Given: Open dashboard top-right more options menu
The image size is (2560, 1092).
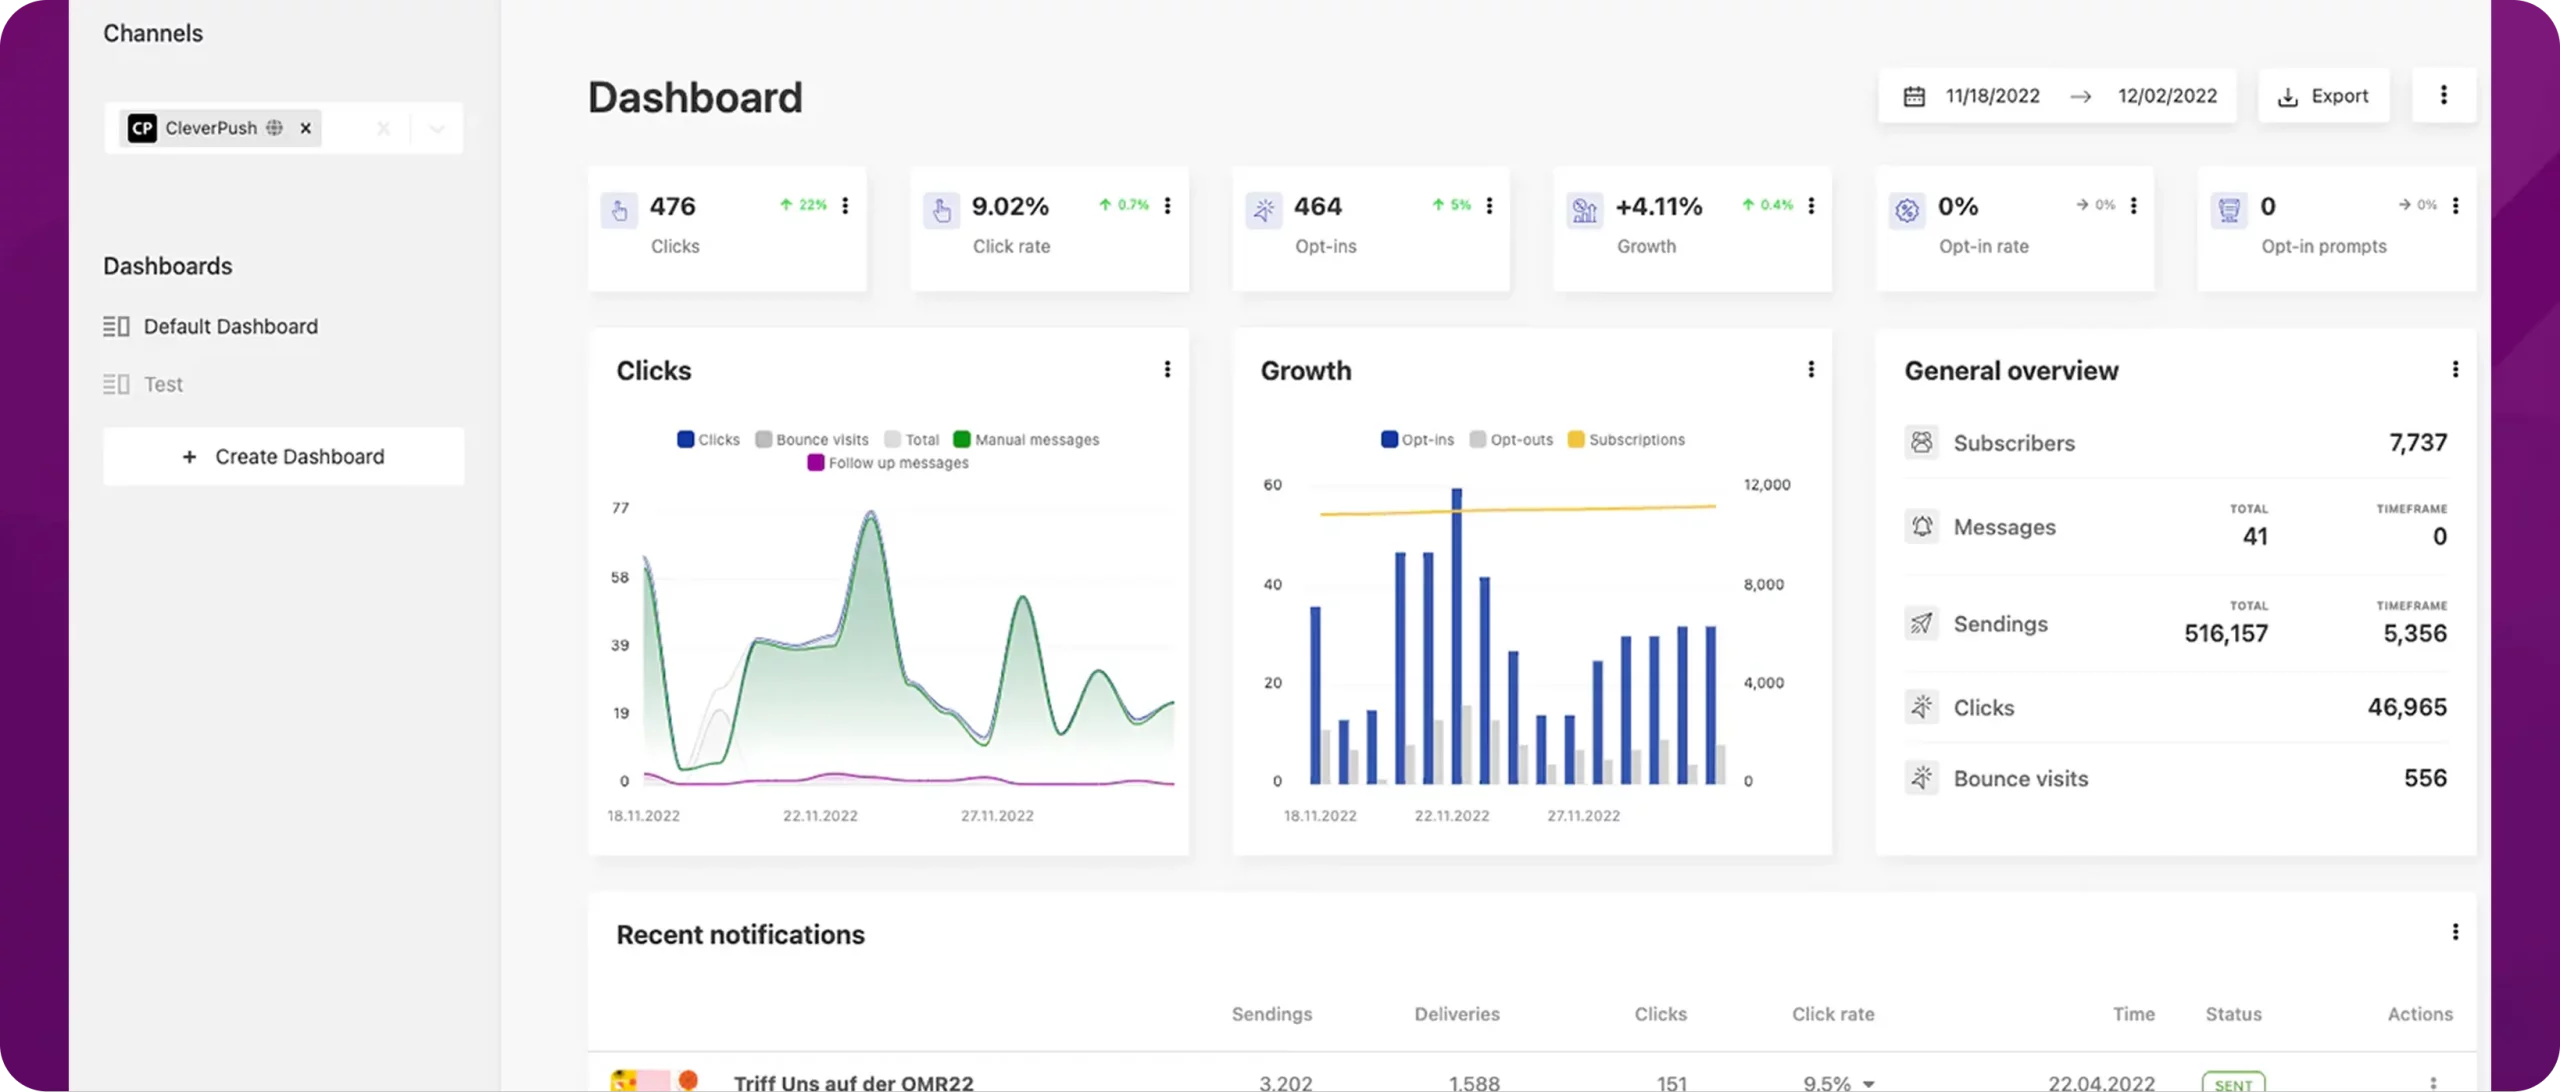Looking at the screenshot, I should coord(2443,96).
